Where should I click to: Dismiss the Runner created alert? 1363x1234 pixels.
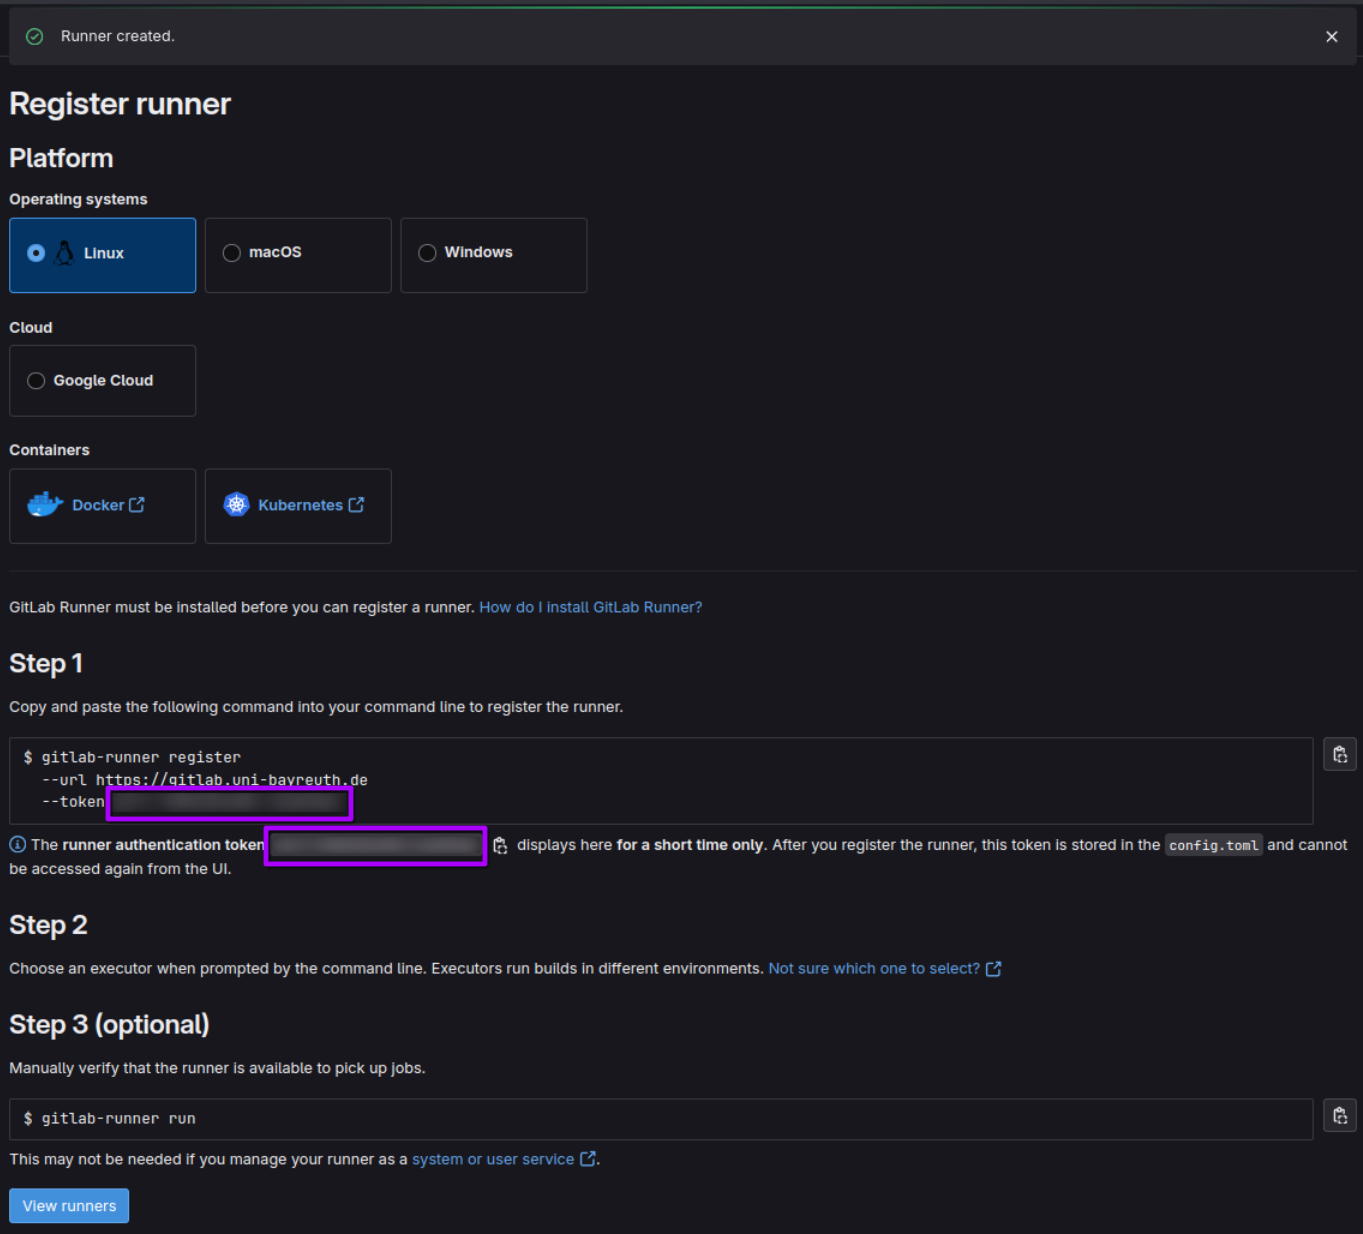pyautogui.click(x=1331, y=36)
